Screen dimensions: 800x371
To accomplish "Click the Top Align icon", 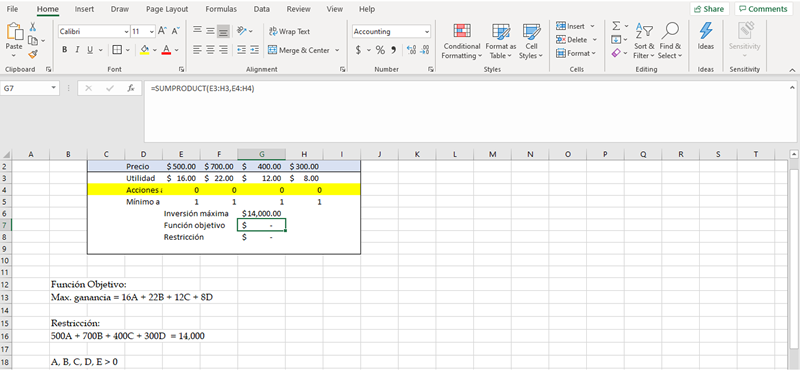I will point(197,31).
